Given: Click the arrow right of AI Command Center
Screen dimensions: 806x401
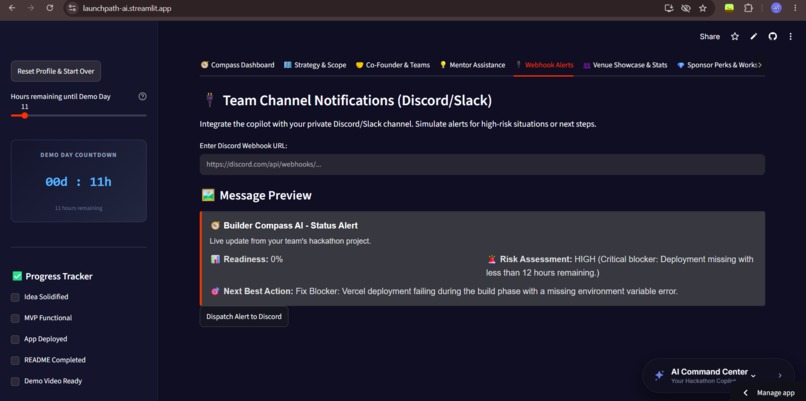Looking at the screenshot, I should (780, 375).
